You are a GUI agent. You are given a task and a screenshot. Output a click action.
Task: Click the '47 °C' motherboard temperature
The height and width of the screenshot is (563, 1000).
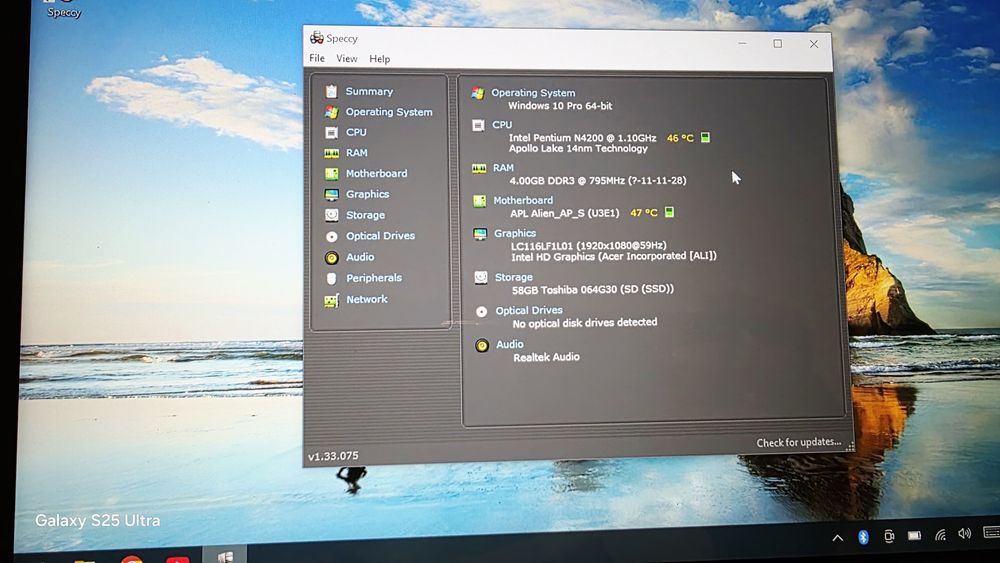[643, 213]
